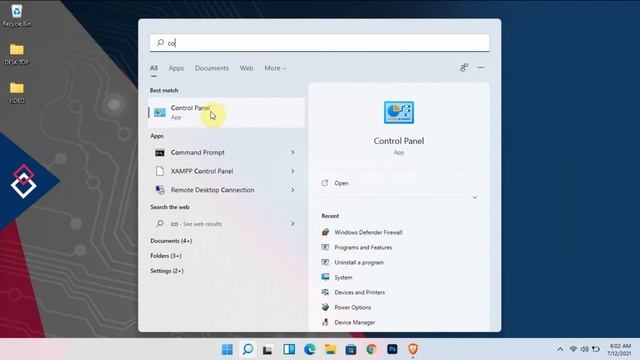This screenshot has height=360, width=640.
Task: Expand Documents (4+) results group
Action: click(171, 241)
